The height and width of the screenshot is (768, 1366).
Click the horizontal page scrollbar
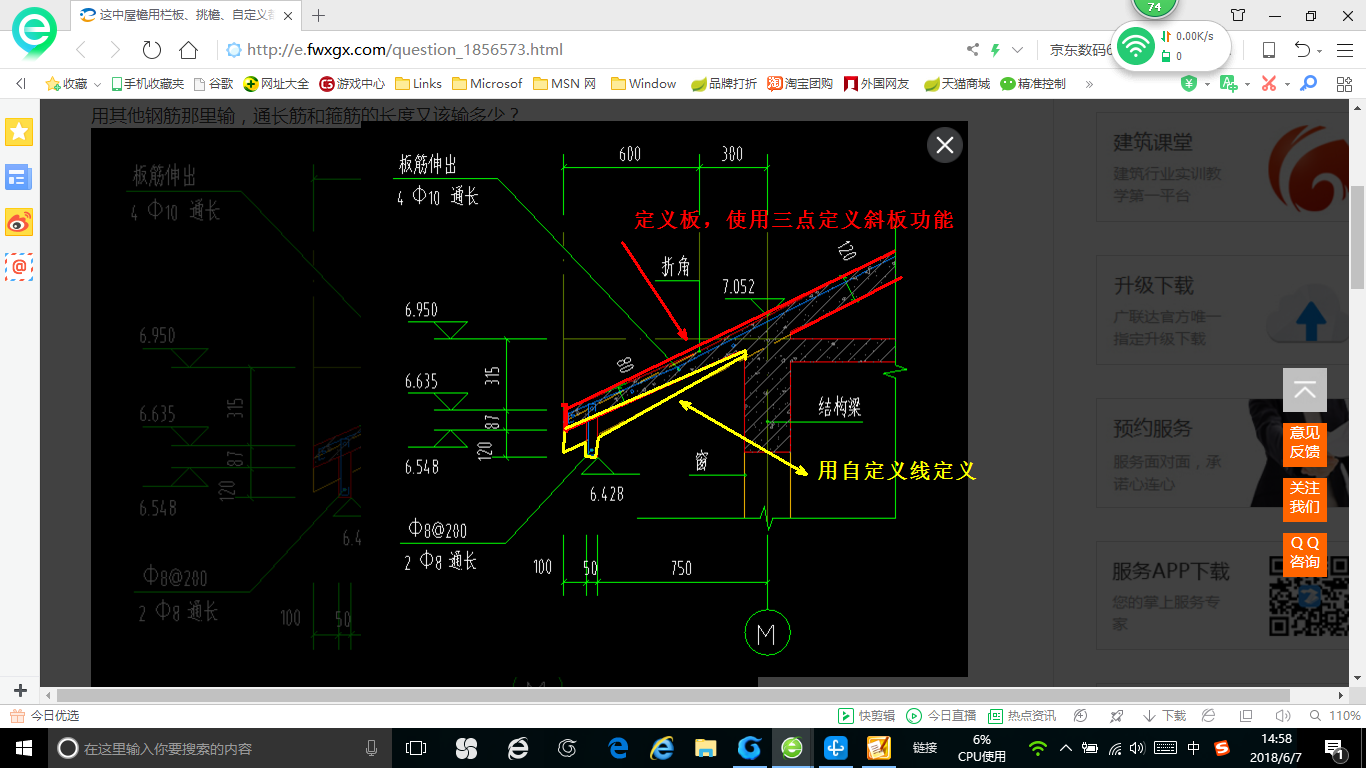click(x=673, y=695)
